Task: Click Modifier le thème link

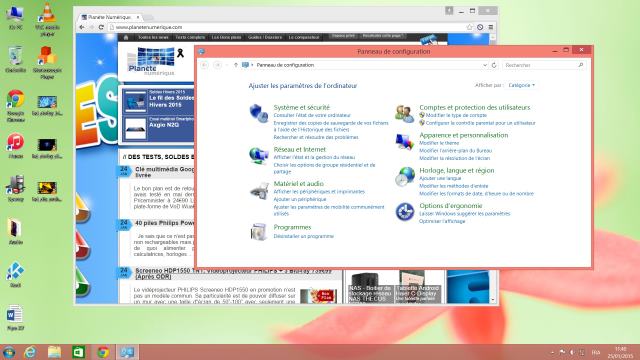Action: click(439, 143)
